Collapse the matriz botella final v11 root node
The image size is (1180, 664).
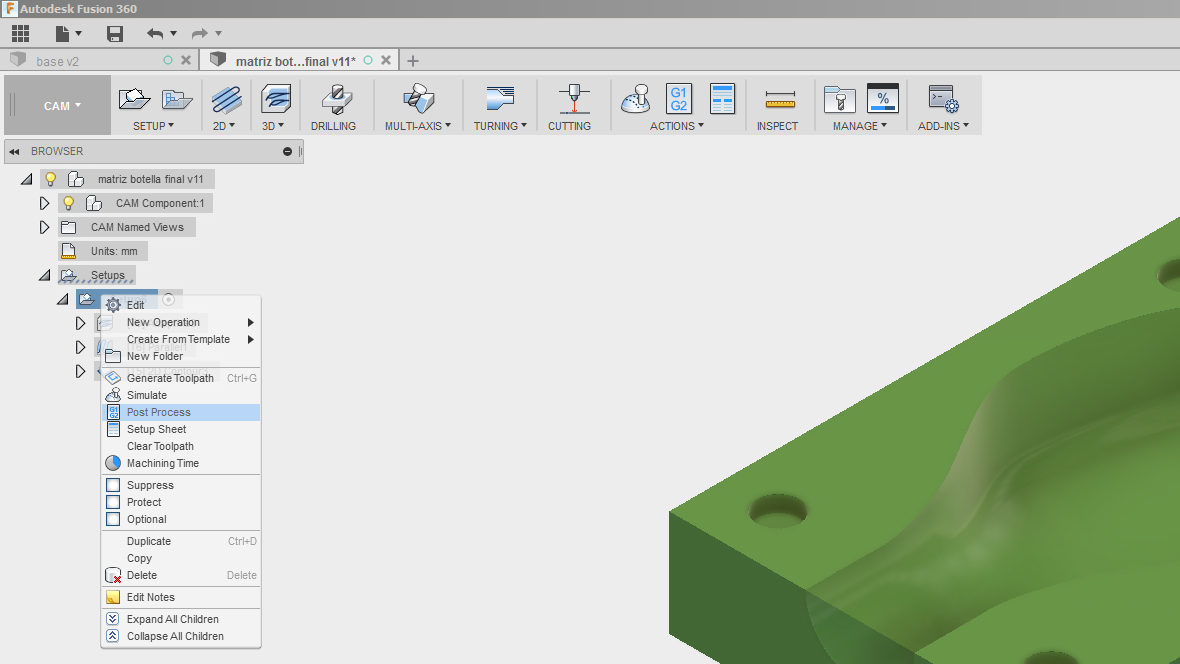26,179
